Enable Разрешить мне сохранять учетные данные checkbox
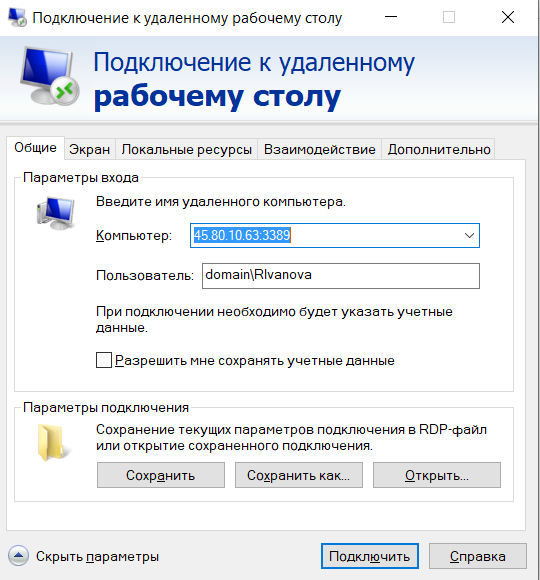The image size is (540, 580). [x=104, y=360]
